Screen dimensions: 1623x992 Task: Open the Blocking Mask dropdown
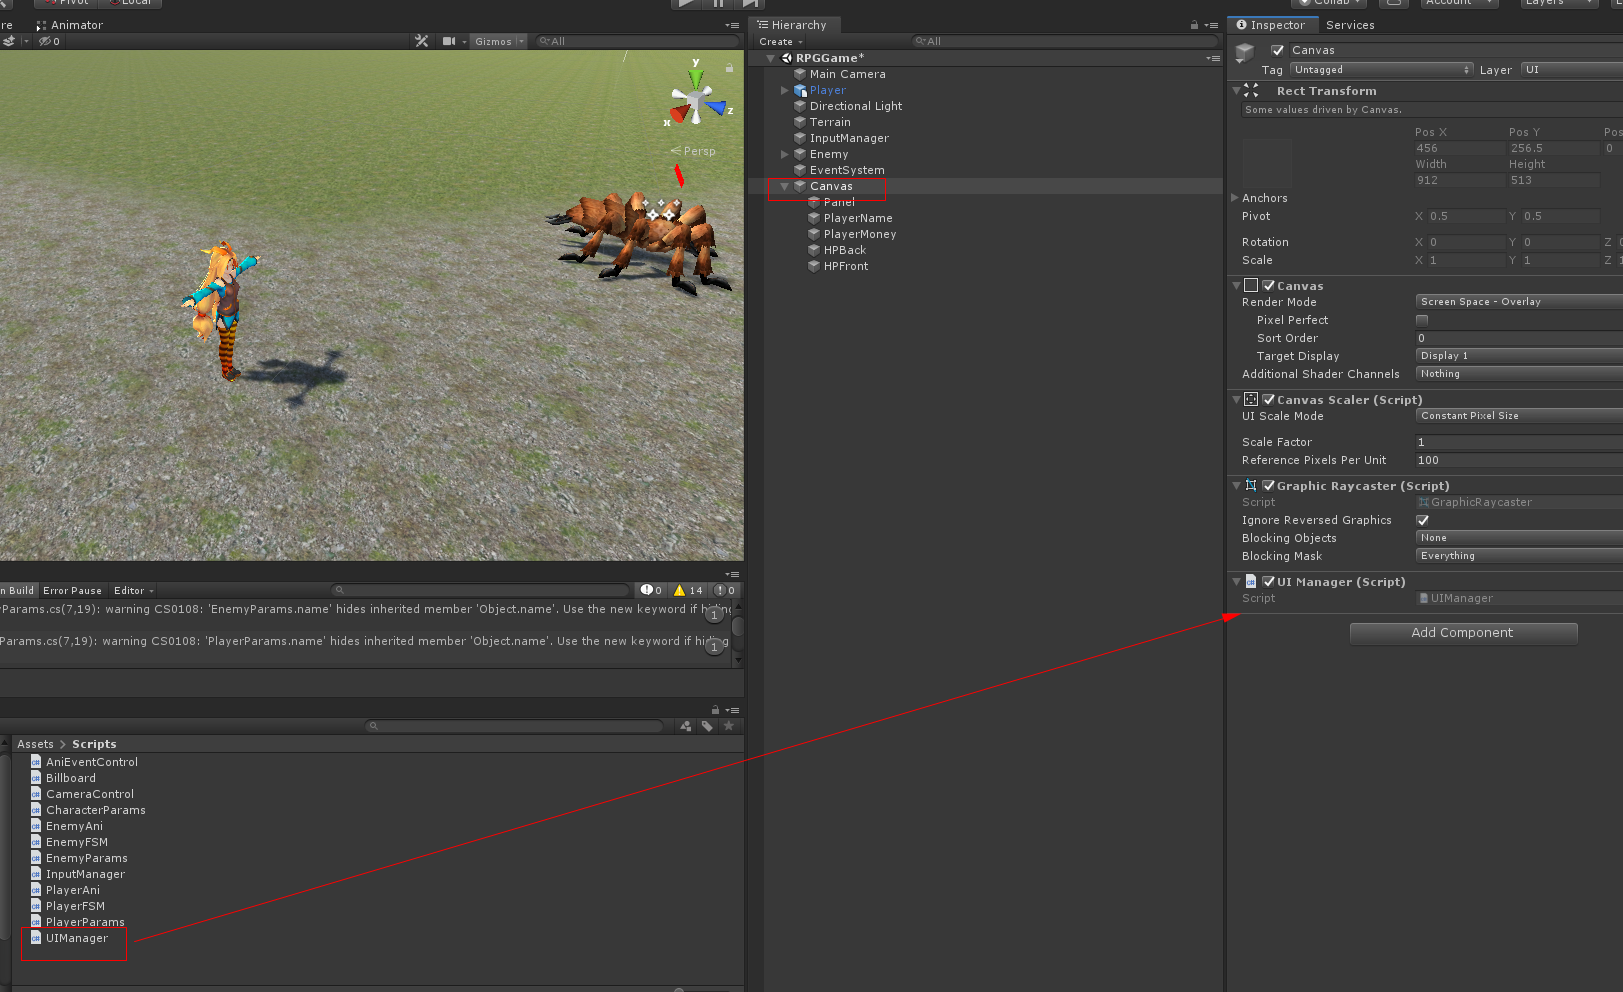(x=1519, y=556)
